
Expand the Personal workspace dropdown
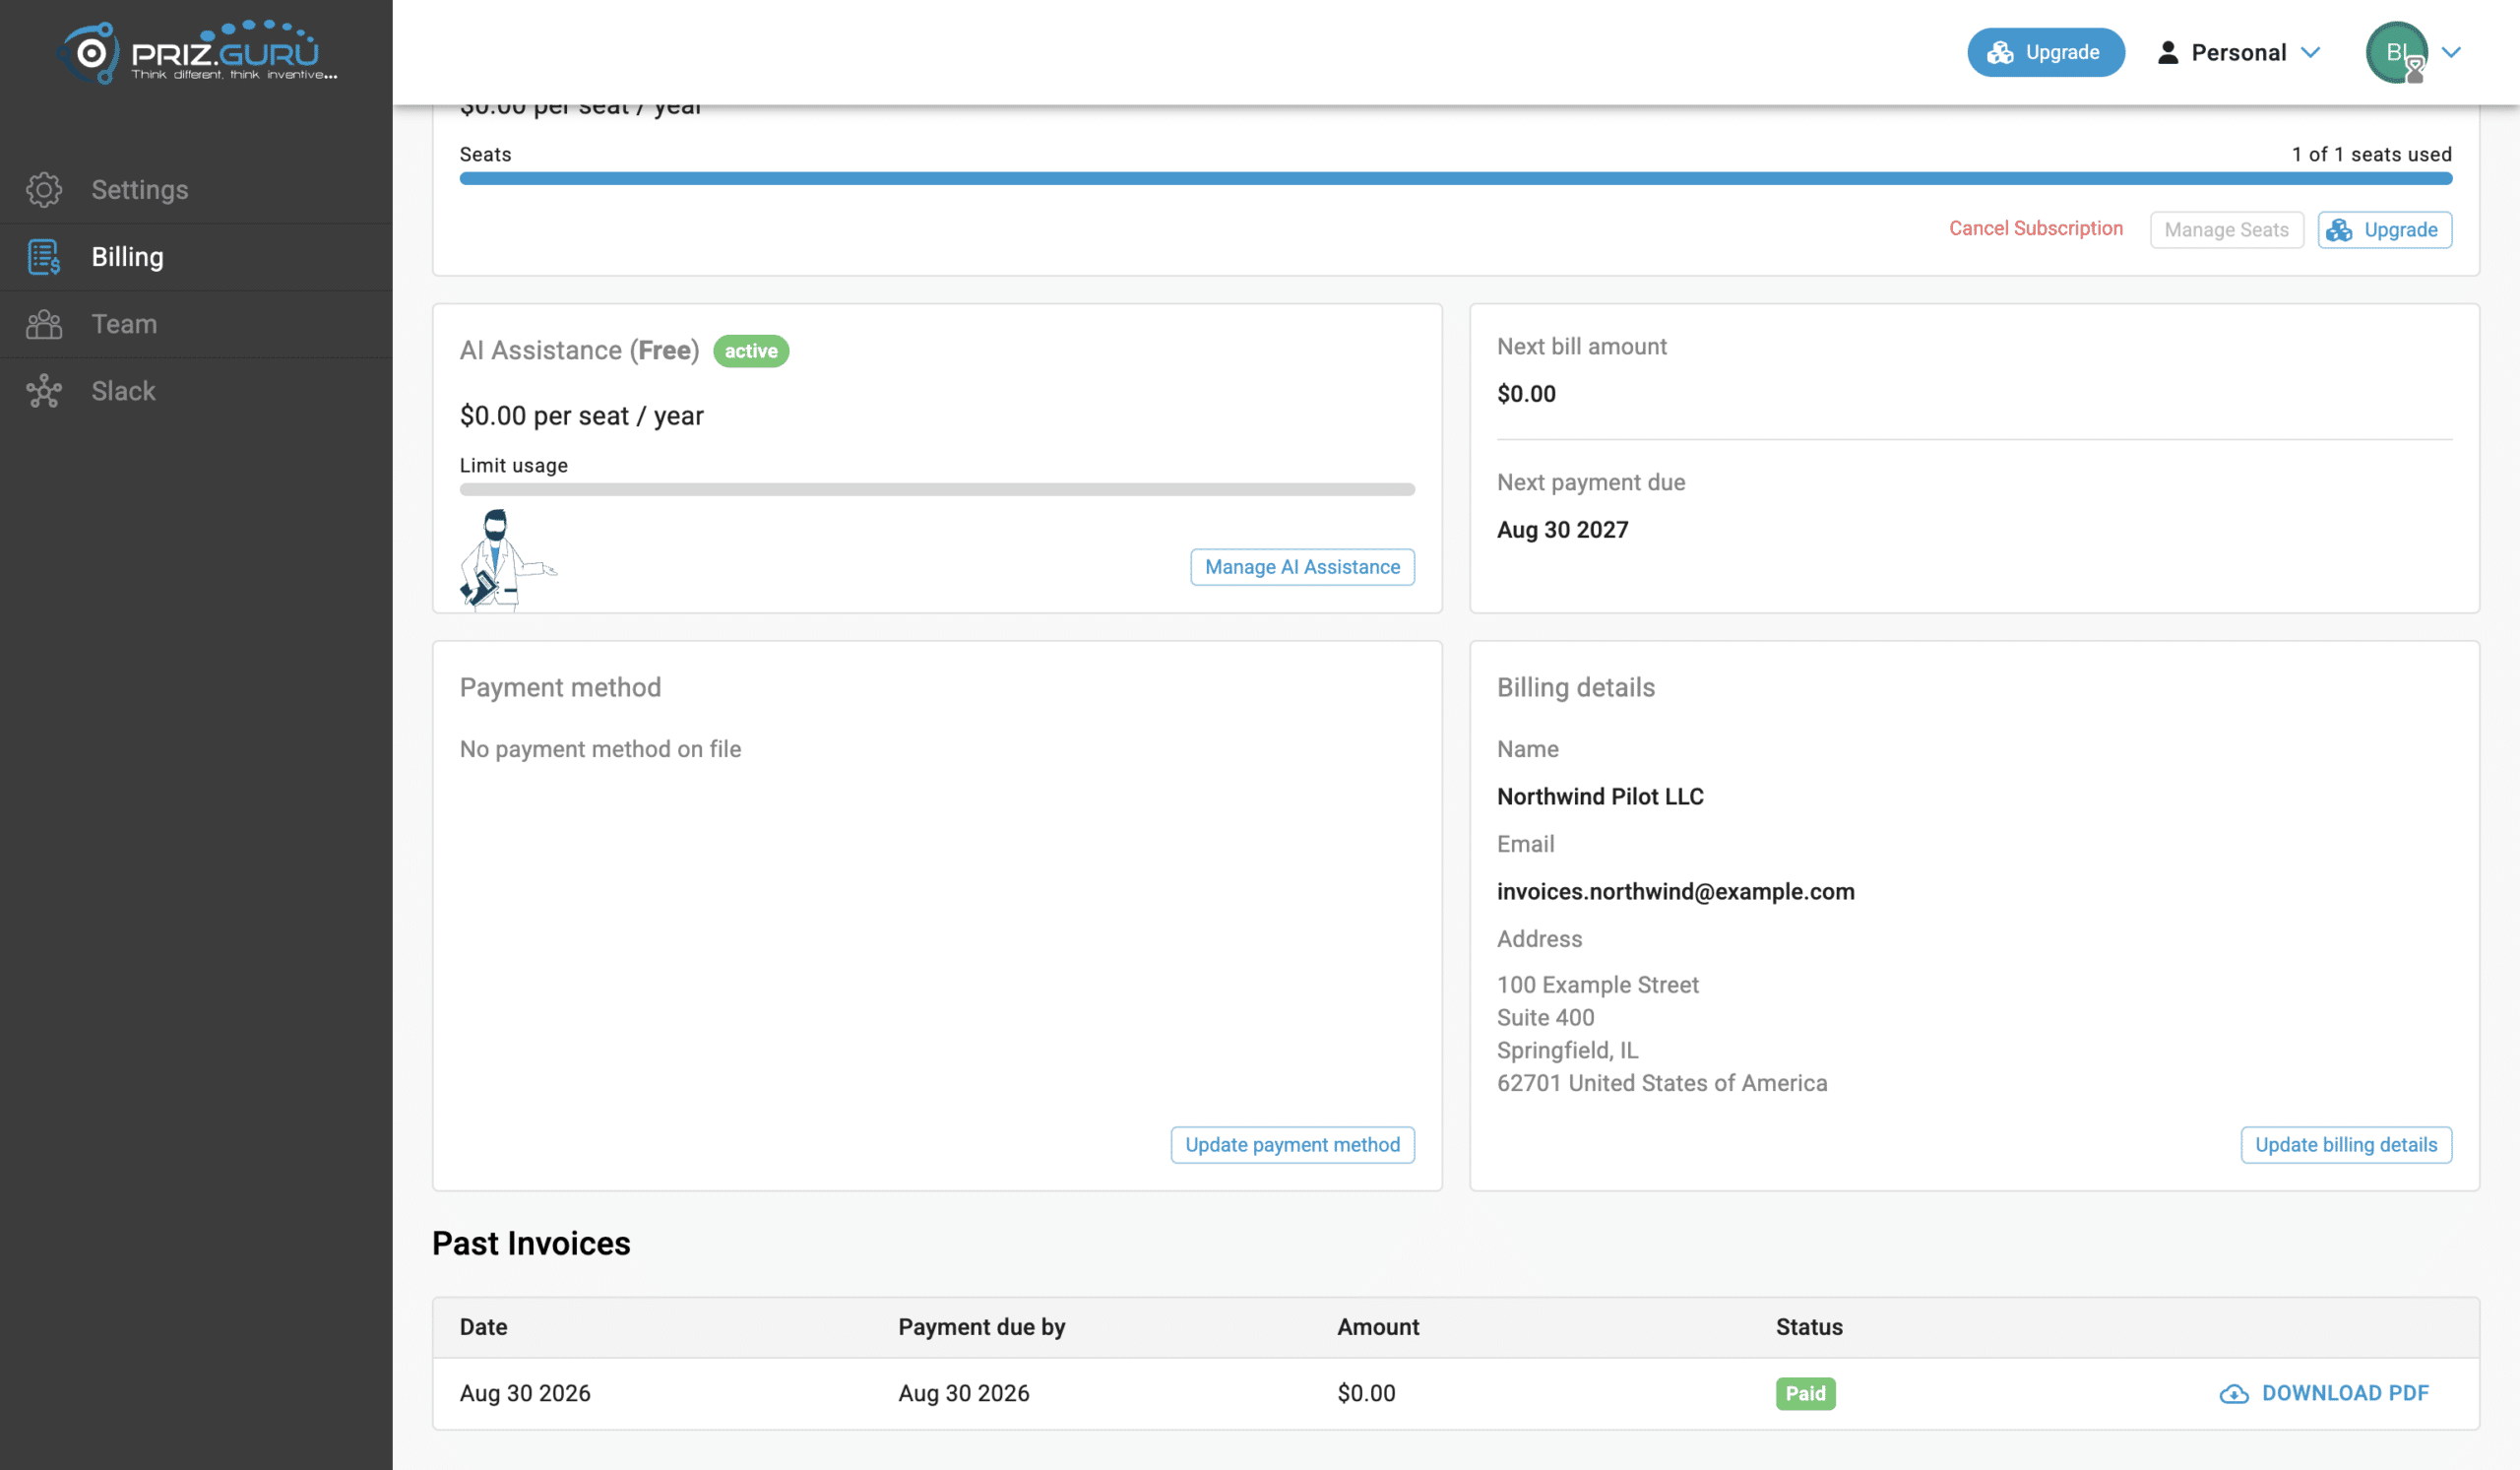(x=2238, y=52)
